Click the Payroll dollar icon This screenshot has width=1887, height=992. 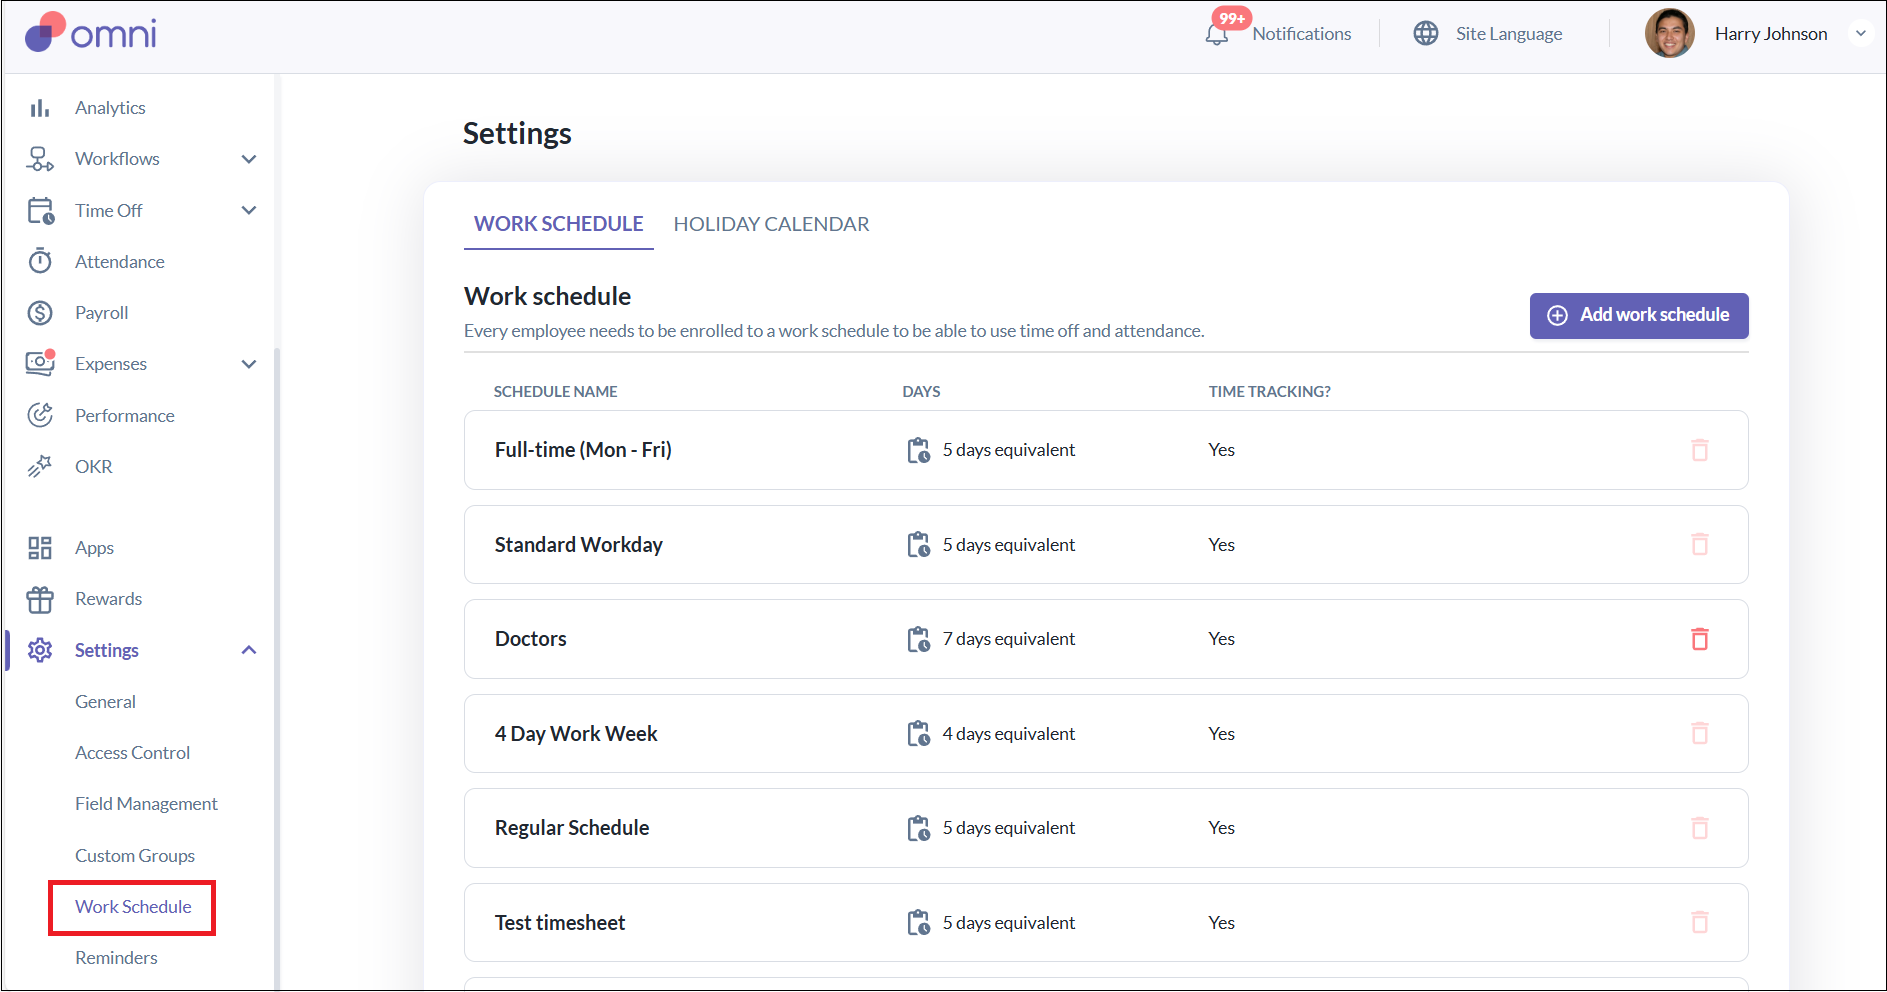coord(40,313)
